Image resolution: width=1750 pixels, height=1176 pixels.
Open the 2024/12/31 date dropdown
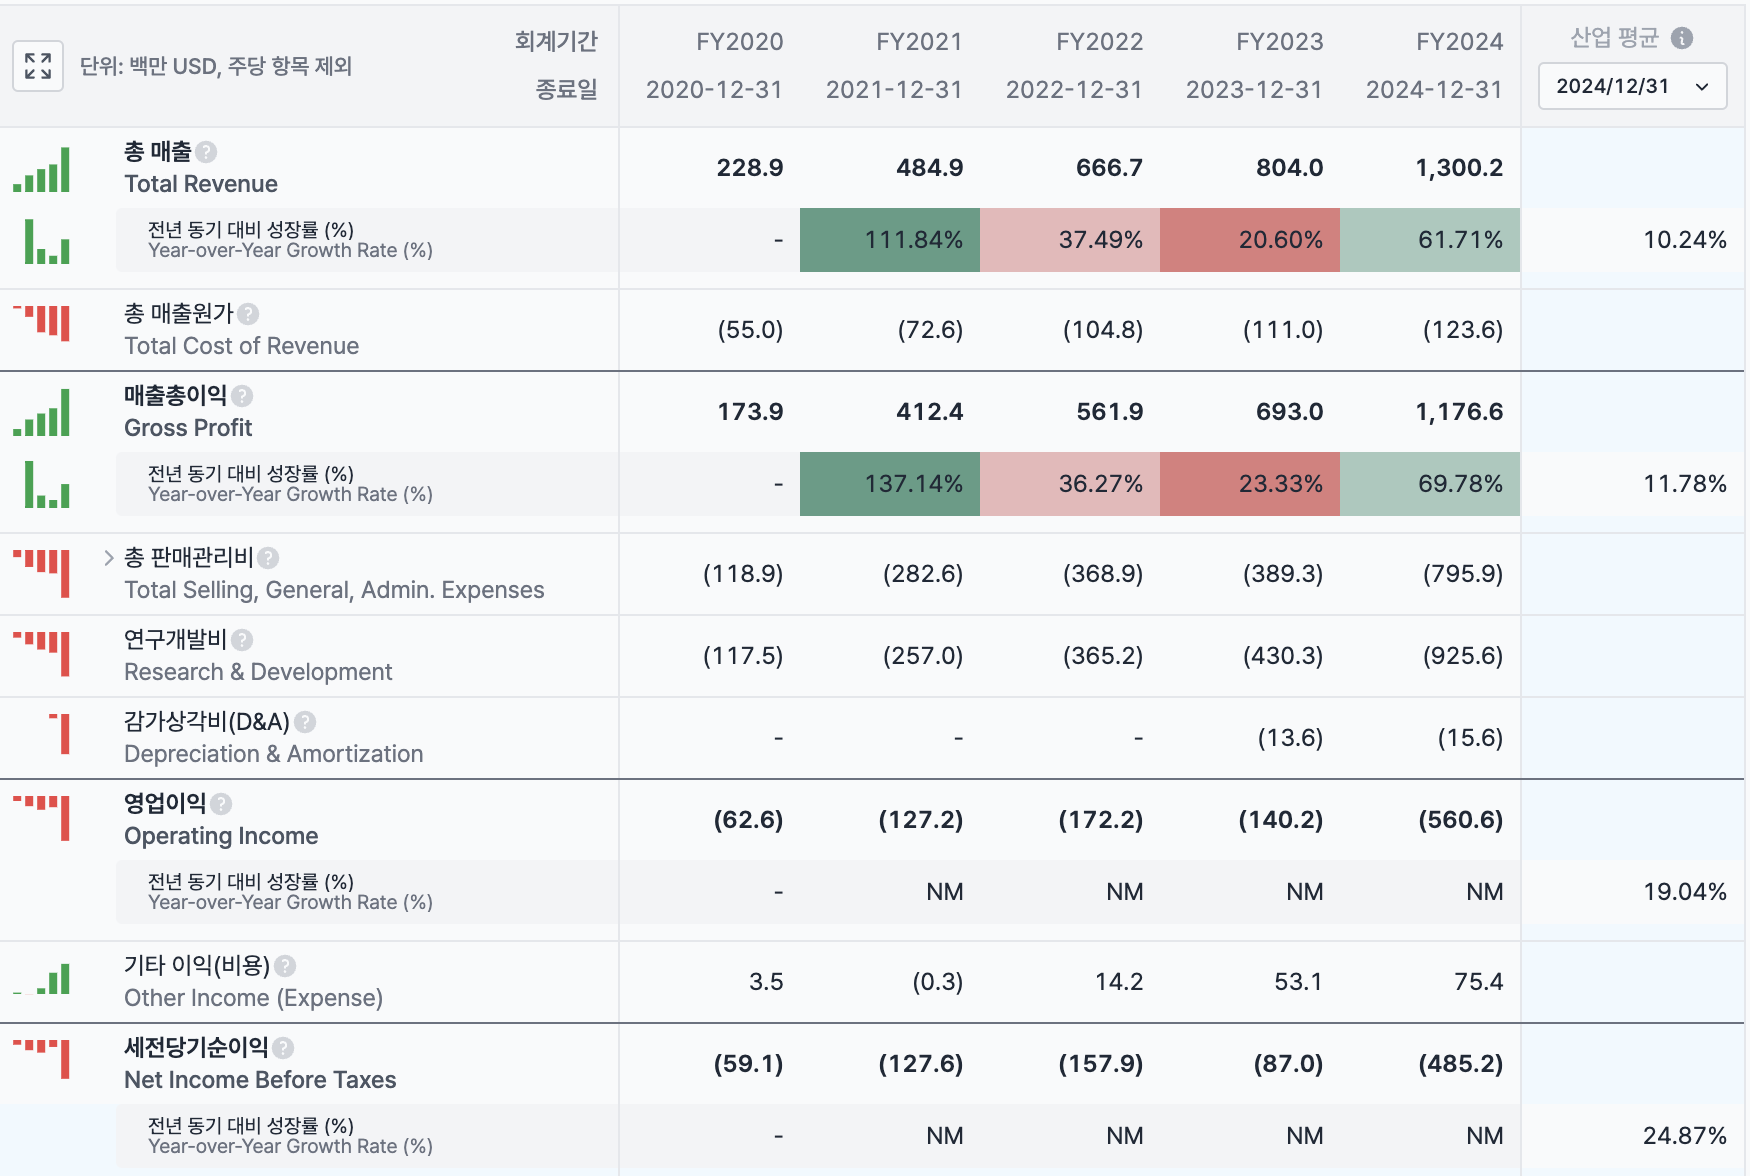click(1632, 86)
